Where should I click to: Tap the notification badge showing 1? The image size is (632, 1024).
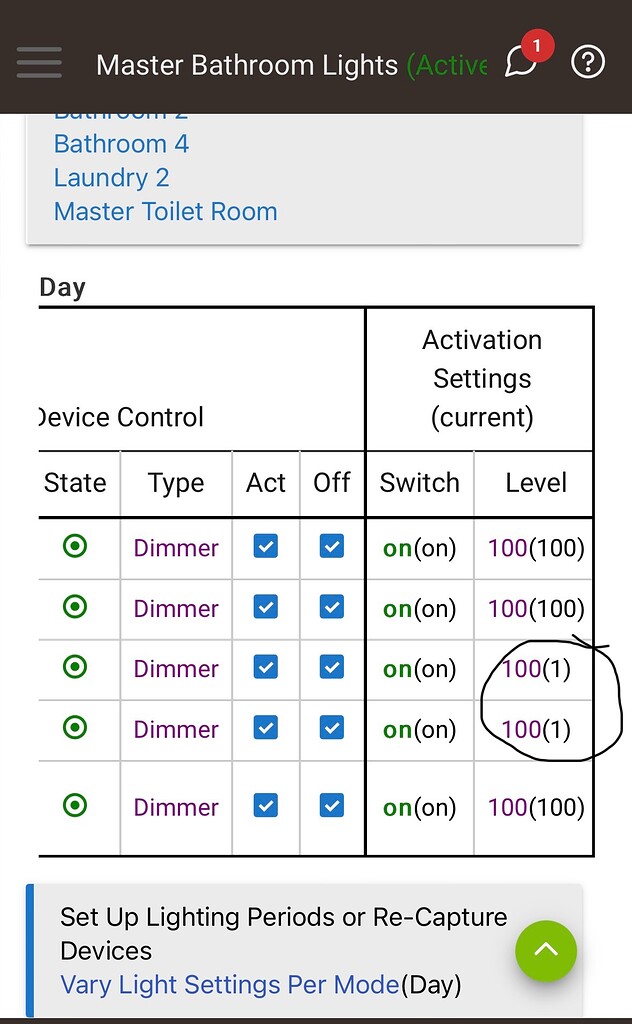tap(537, 45)
